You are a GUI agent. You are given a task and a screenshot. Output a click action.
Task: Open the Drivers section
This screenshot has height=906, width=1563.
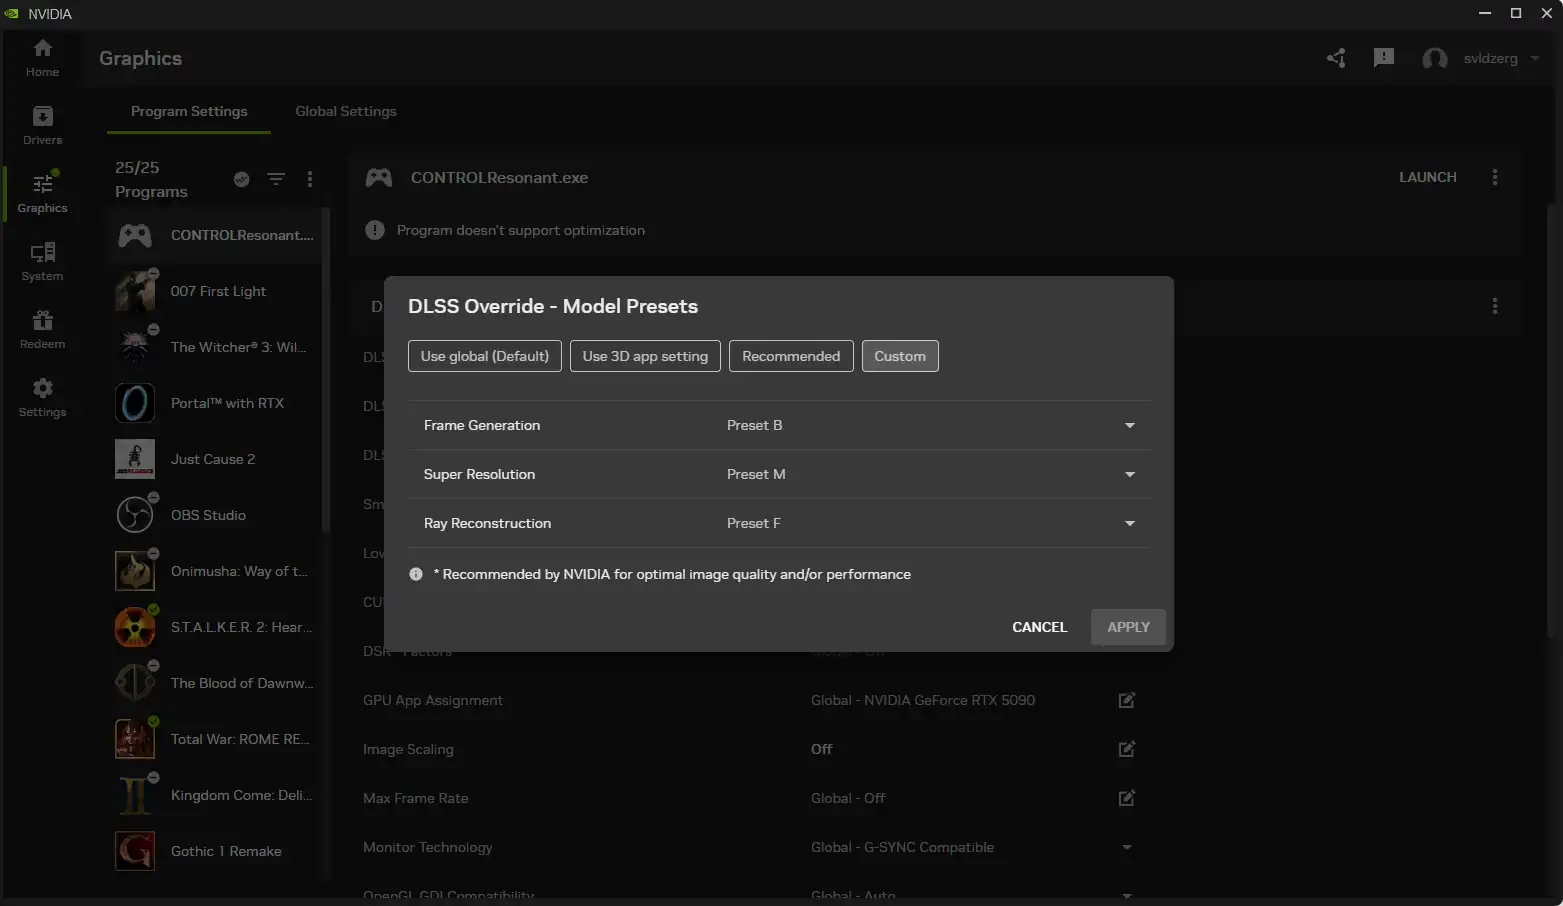(x=42, y=126)
